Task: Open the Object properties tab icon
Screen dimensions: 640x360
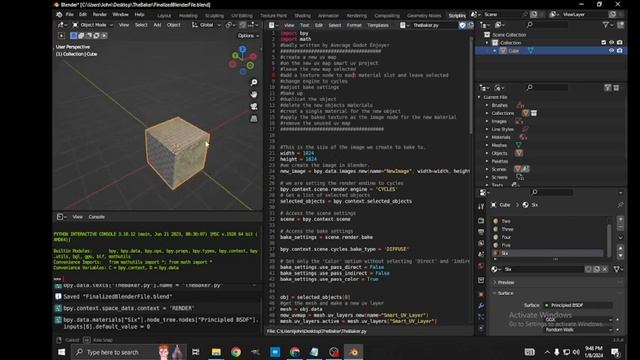Action: click(x=481, y=294)
